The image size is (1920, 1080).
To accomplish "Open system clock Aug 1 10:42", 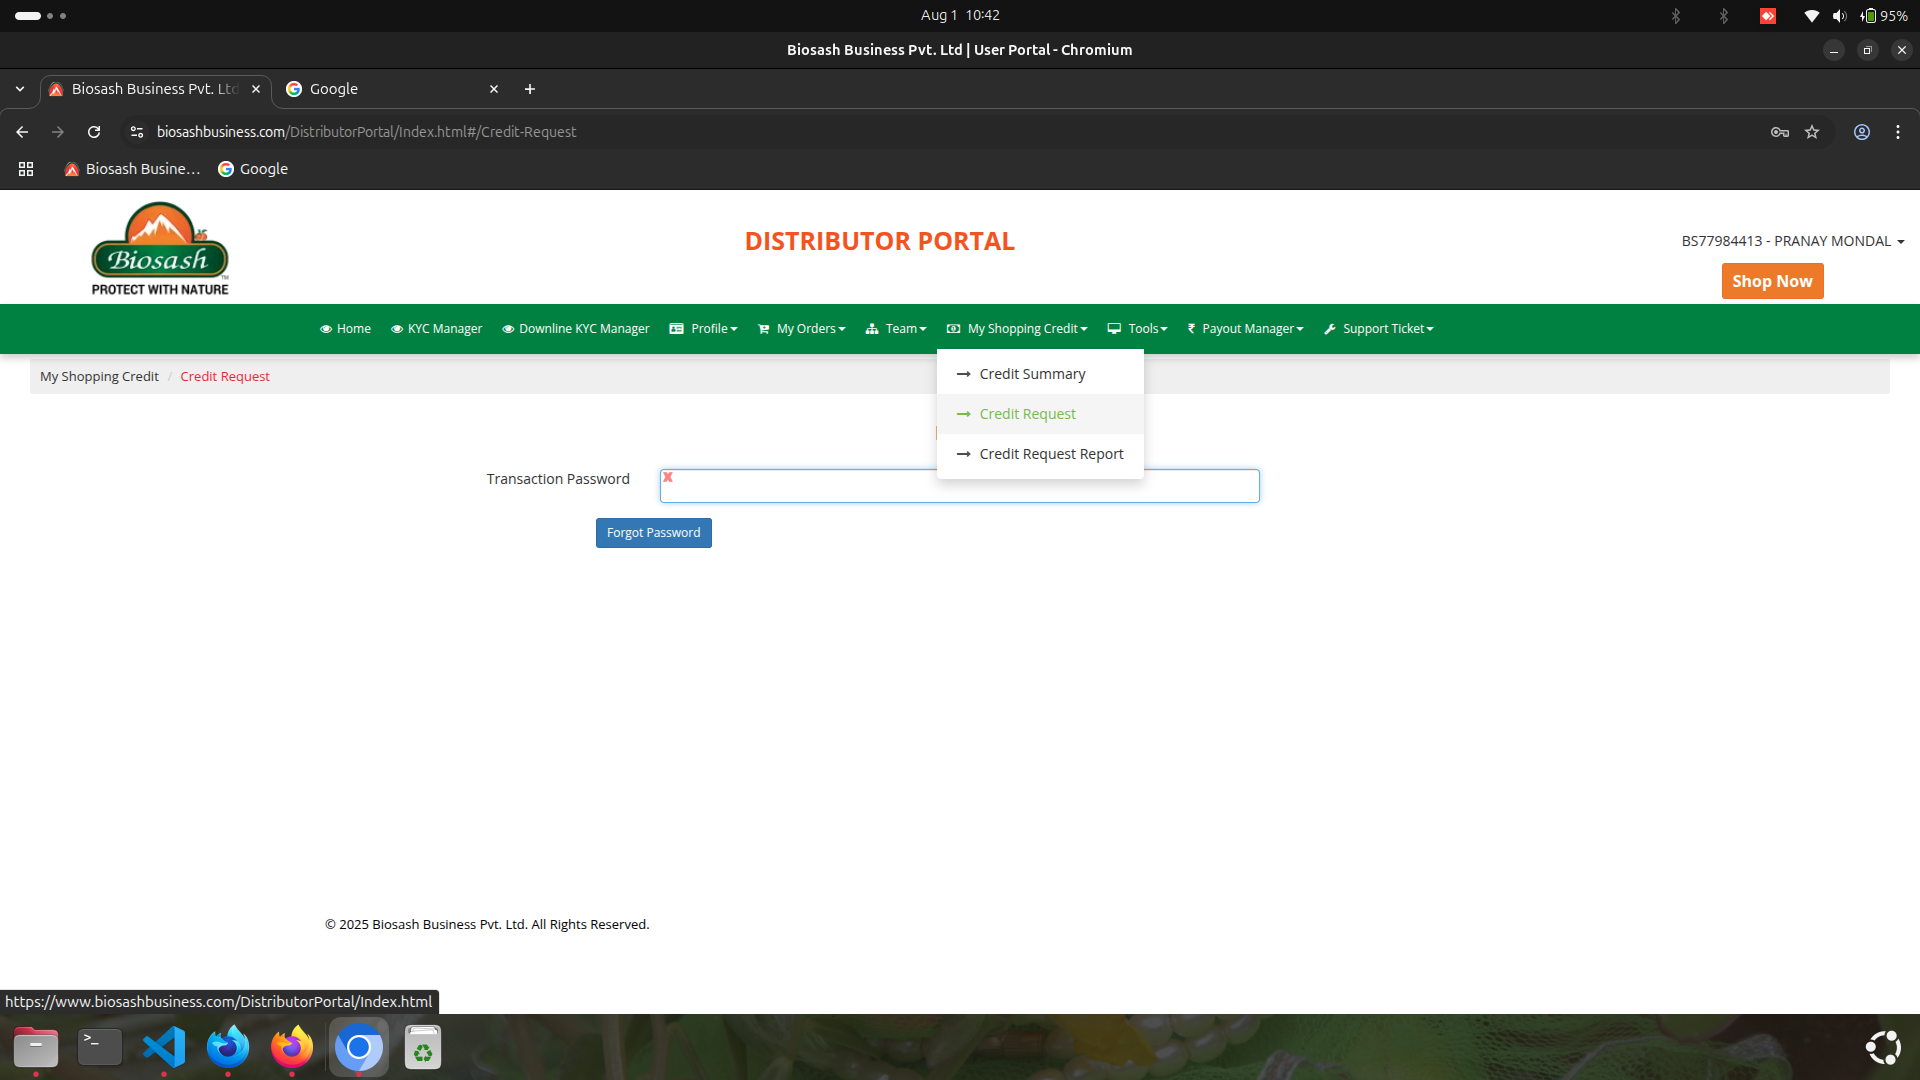I will click(960, 15).
